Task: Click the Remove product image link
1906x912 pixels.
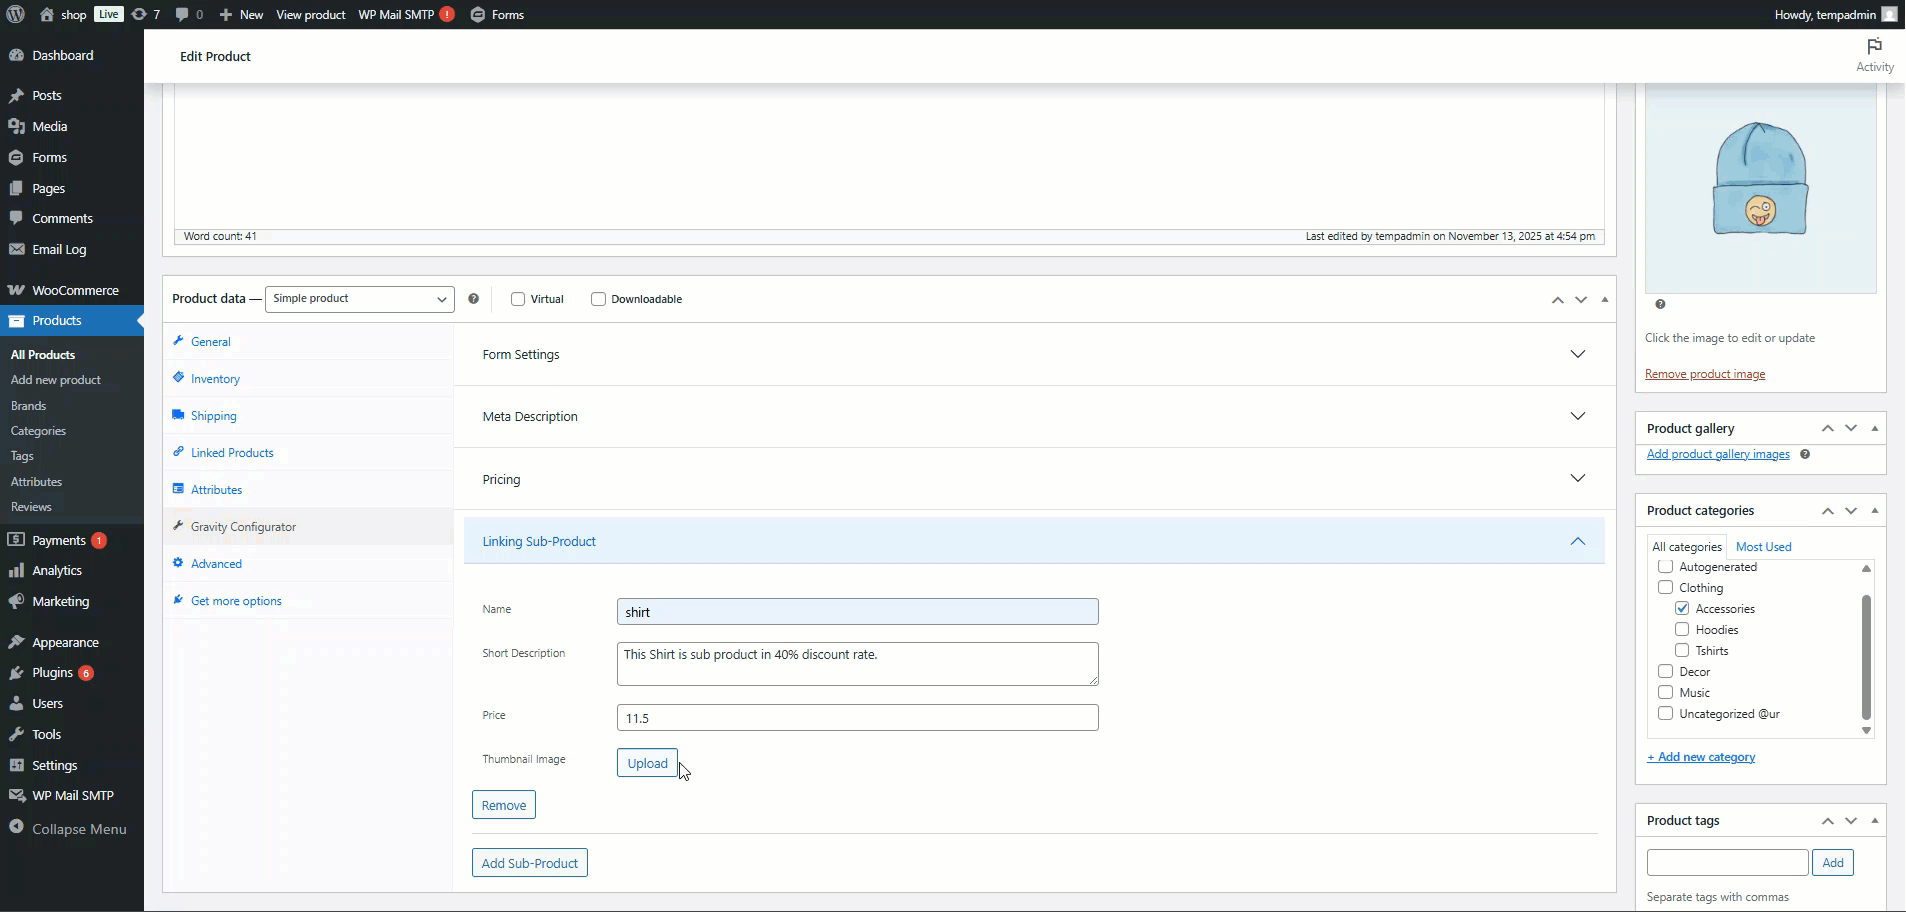Action: 1705,374
